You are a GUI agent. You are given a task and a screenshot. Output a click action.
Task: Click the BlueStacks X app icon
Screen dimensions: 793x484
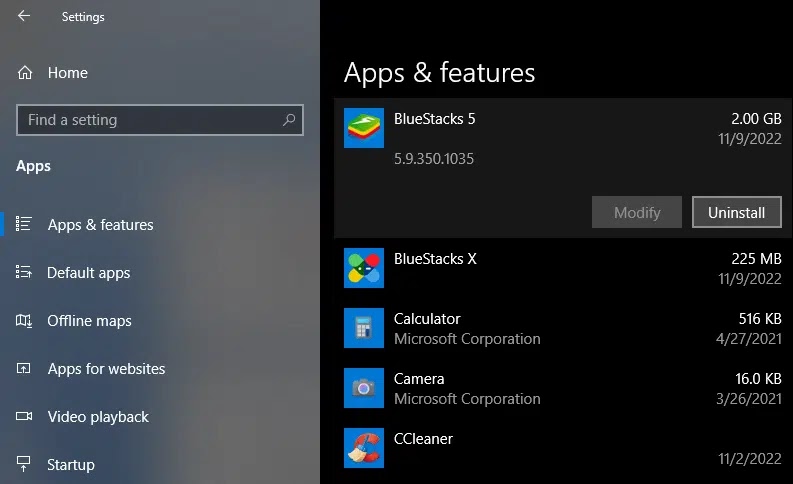click(x=364, y=268)
